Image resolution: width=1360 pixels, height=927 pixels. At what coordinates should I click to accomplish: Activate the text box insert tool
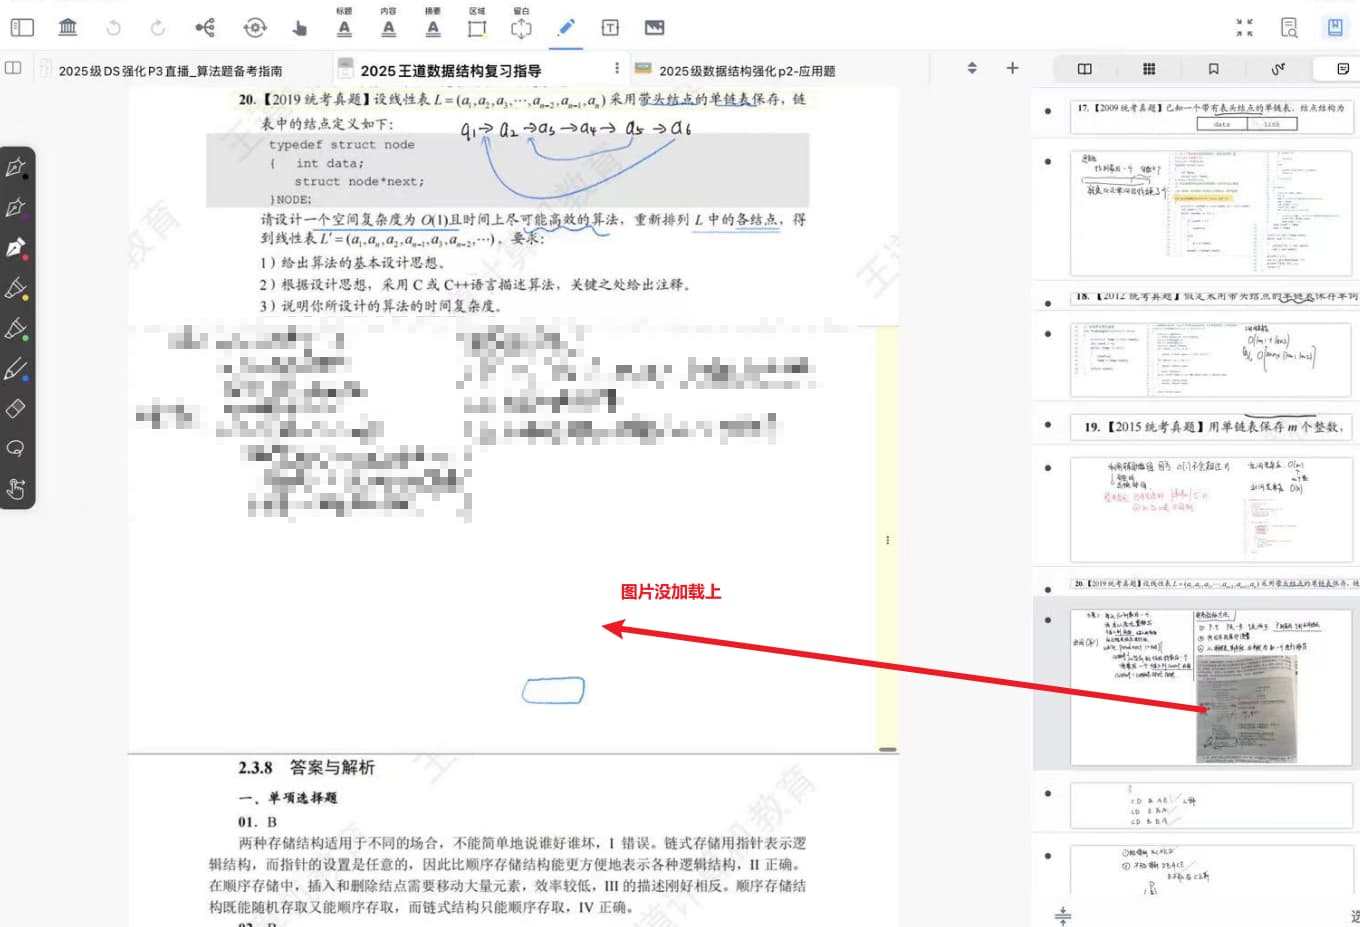tap(610, 28)
